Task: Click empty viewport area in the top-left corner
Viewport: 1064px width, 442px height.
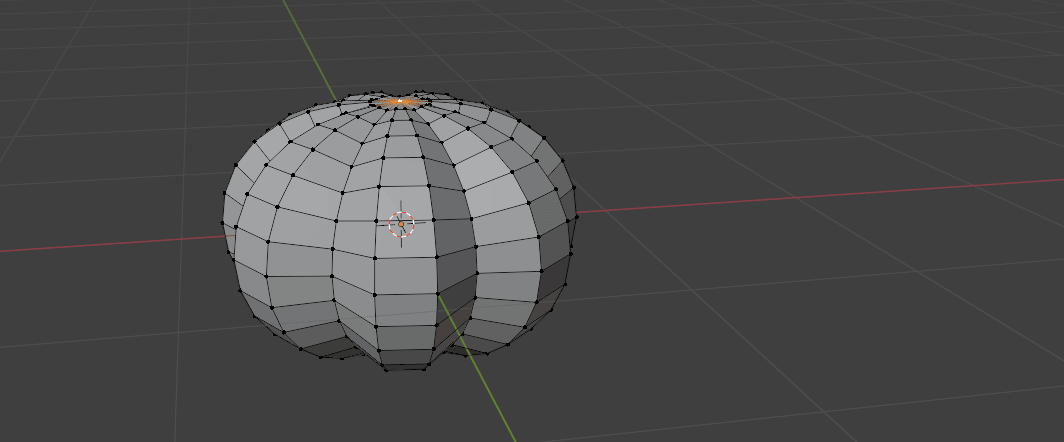Action: [x=80, y=50]
